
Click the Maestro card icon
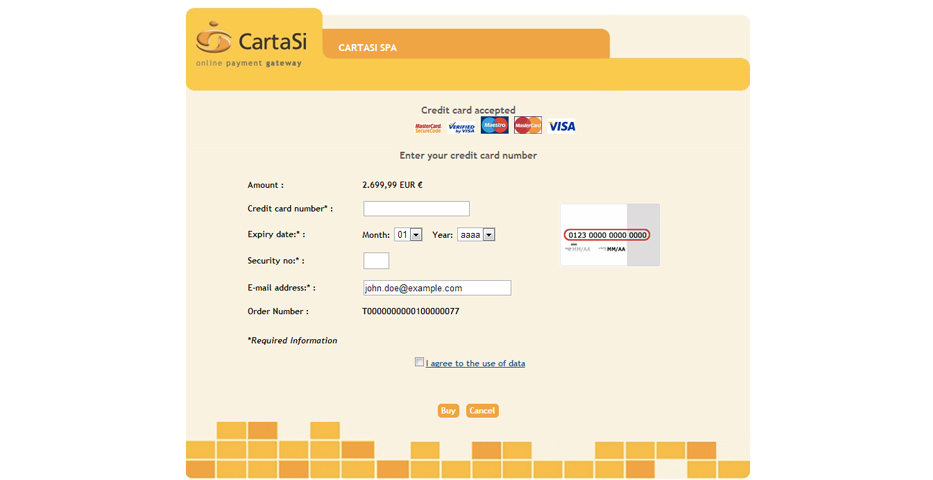(x=494, y=126)
